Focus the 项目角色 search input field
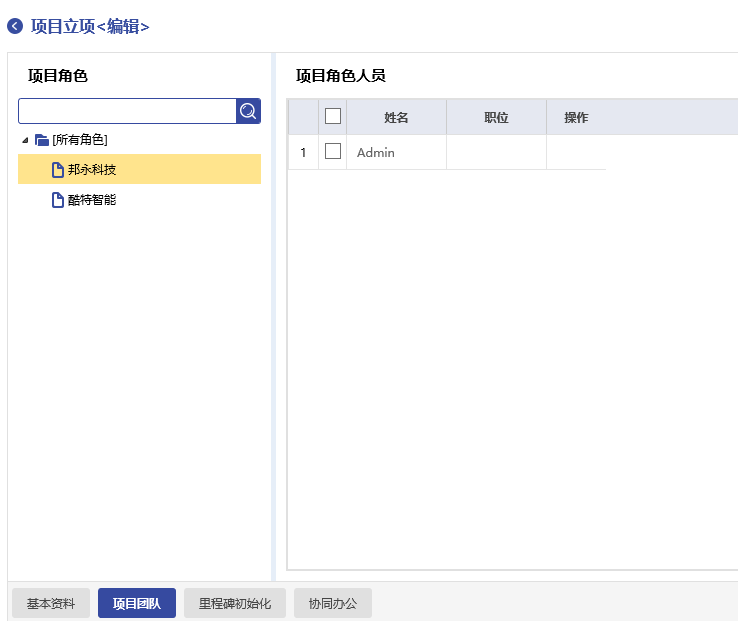Image resolution: width=738 pixels, height=621 pixels. [x=127, y=111]
